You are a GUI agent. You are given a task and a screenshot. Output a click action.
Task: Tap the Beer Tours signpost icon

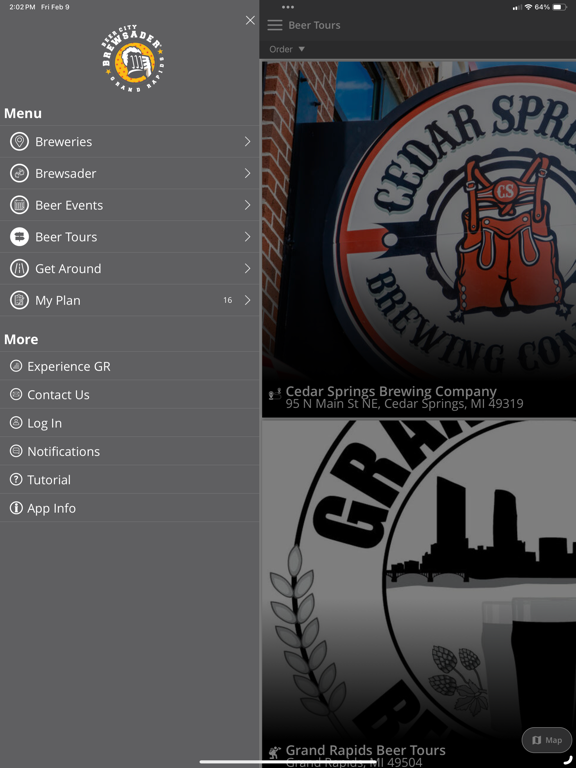point(20,237)
